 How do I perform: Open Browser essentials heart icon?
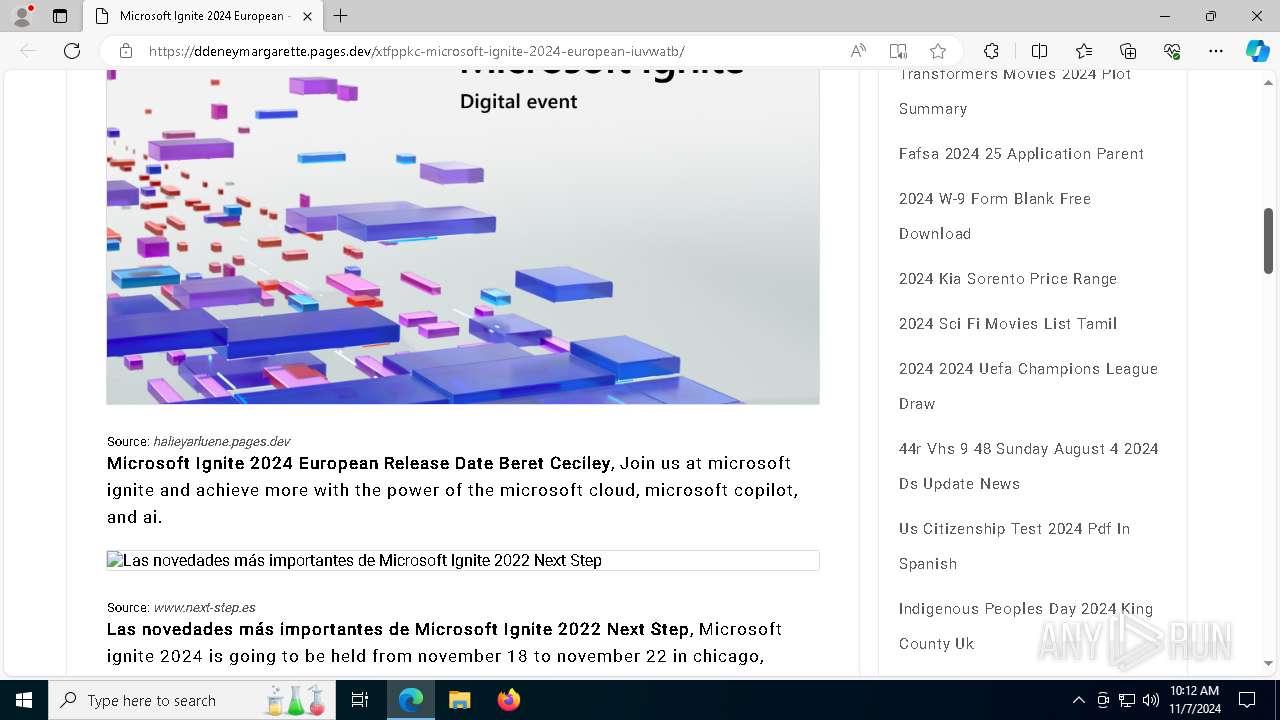(x=1172, y=51)
